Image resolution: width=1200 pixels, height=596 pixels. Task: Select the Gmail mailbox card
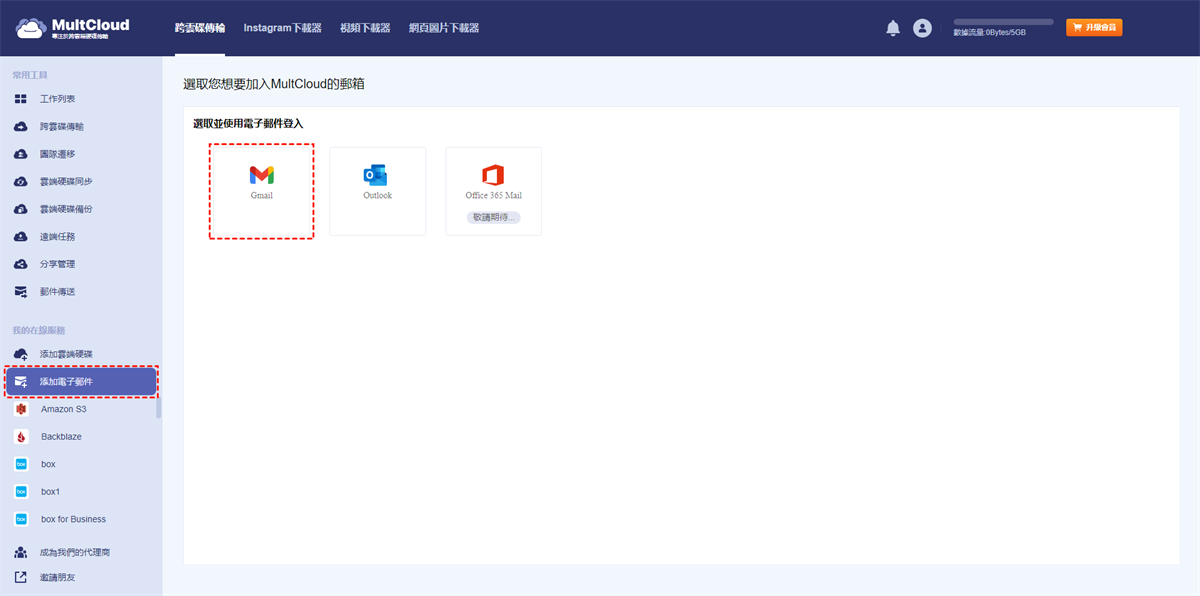[x=262, y=191]
